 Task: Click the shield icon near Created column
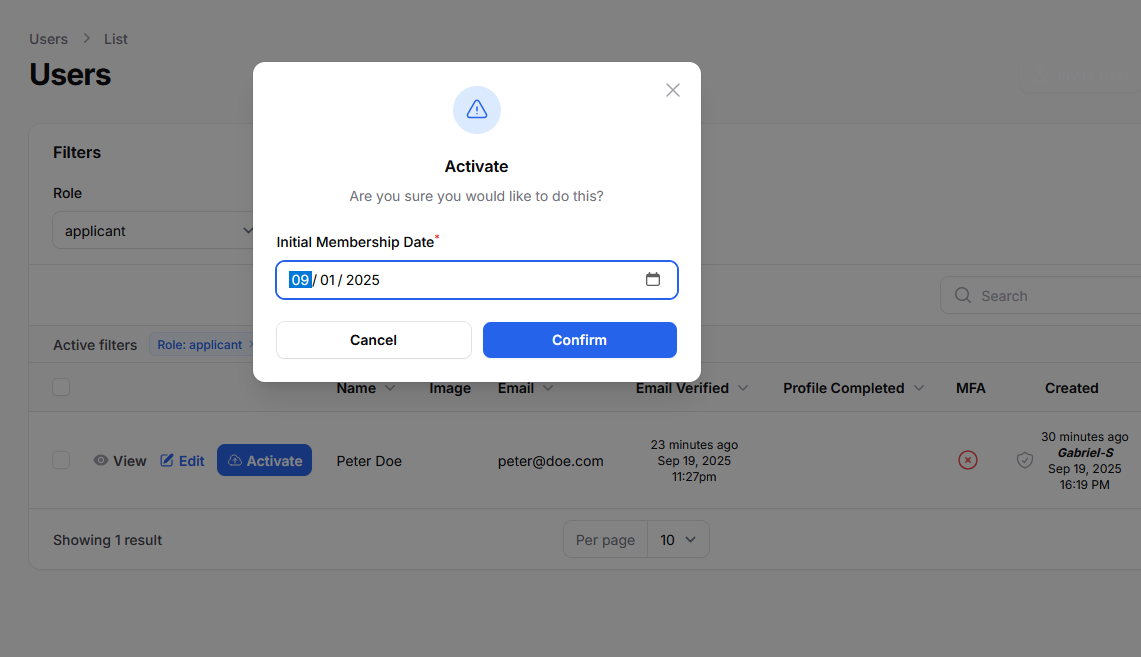coord(1025,460)
